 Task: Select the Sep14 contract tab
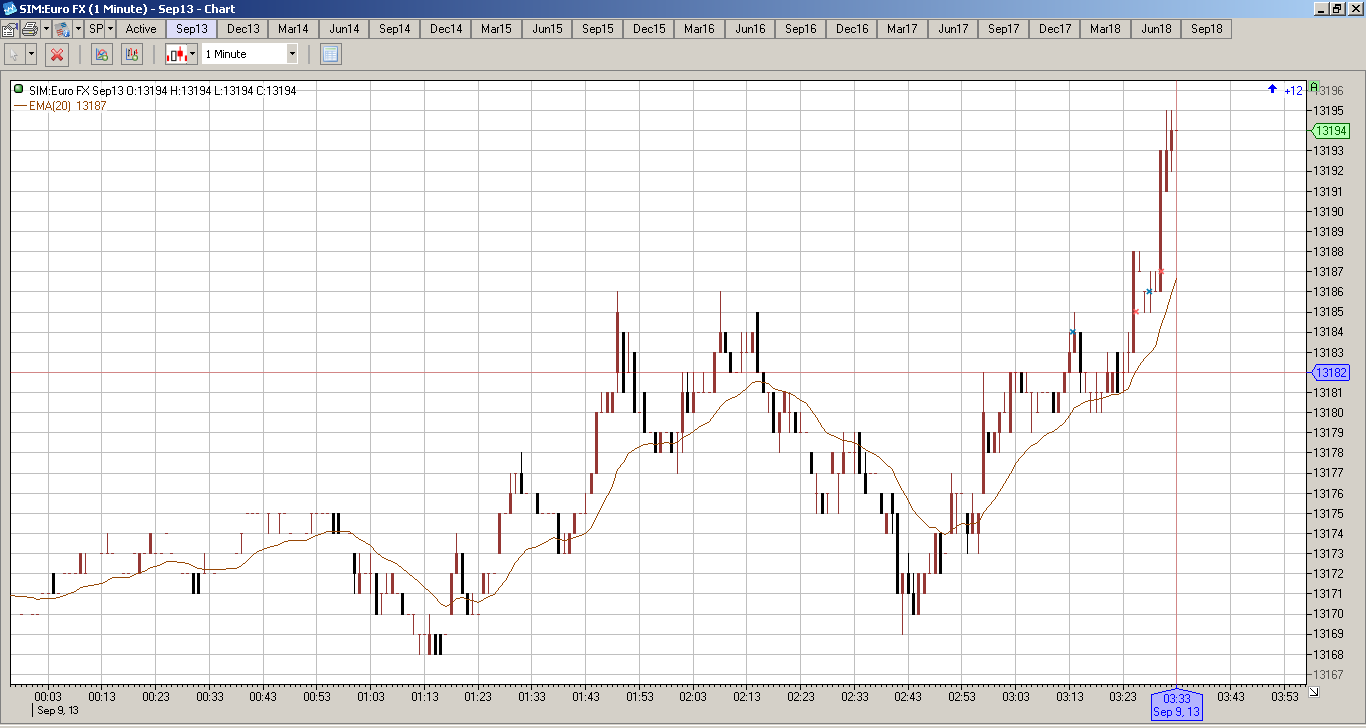tap(395, 29)
